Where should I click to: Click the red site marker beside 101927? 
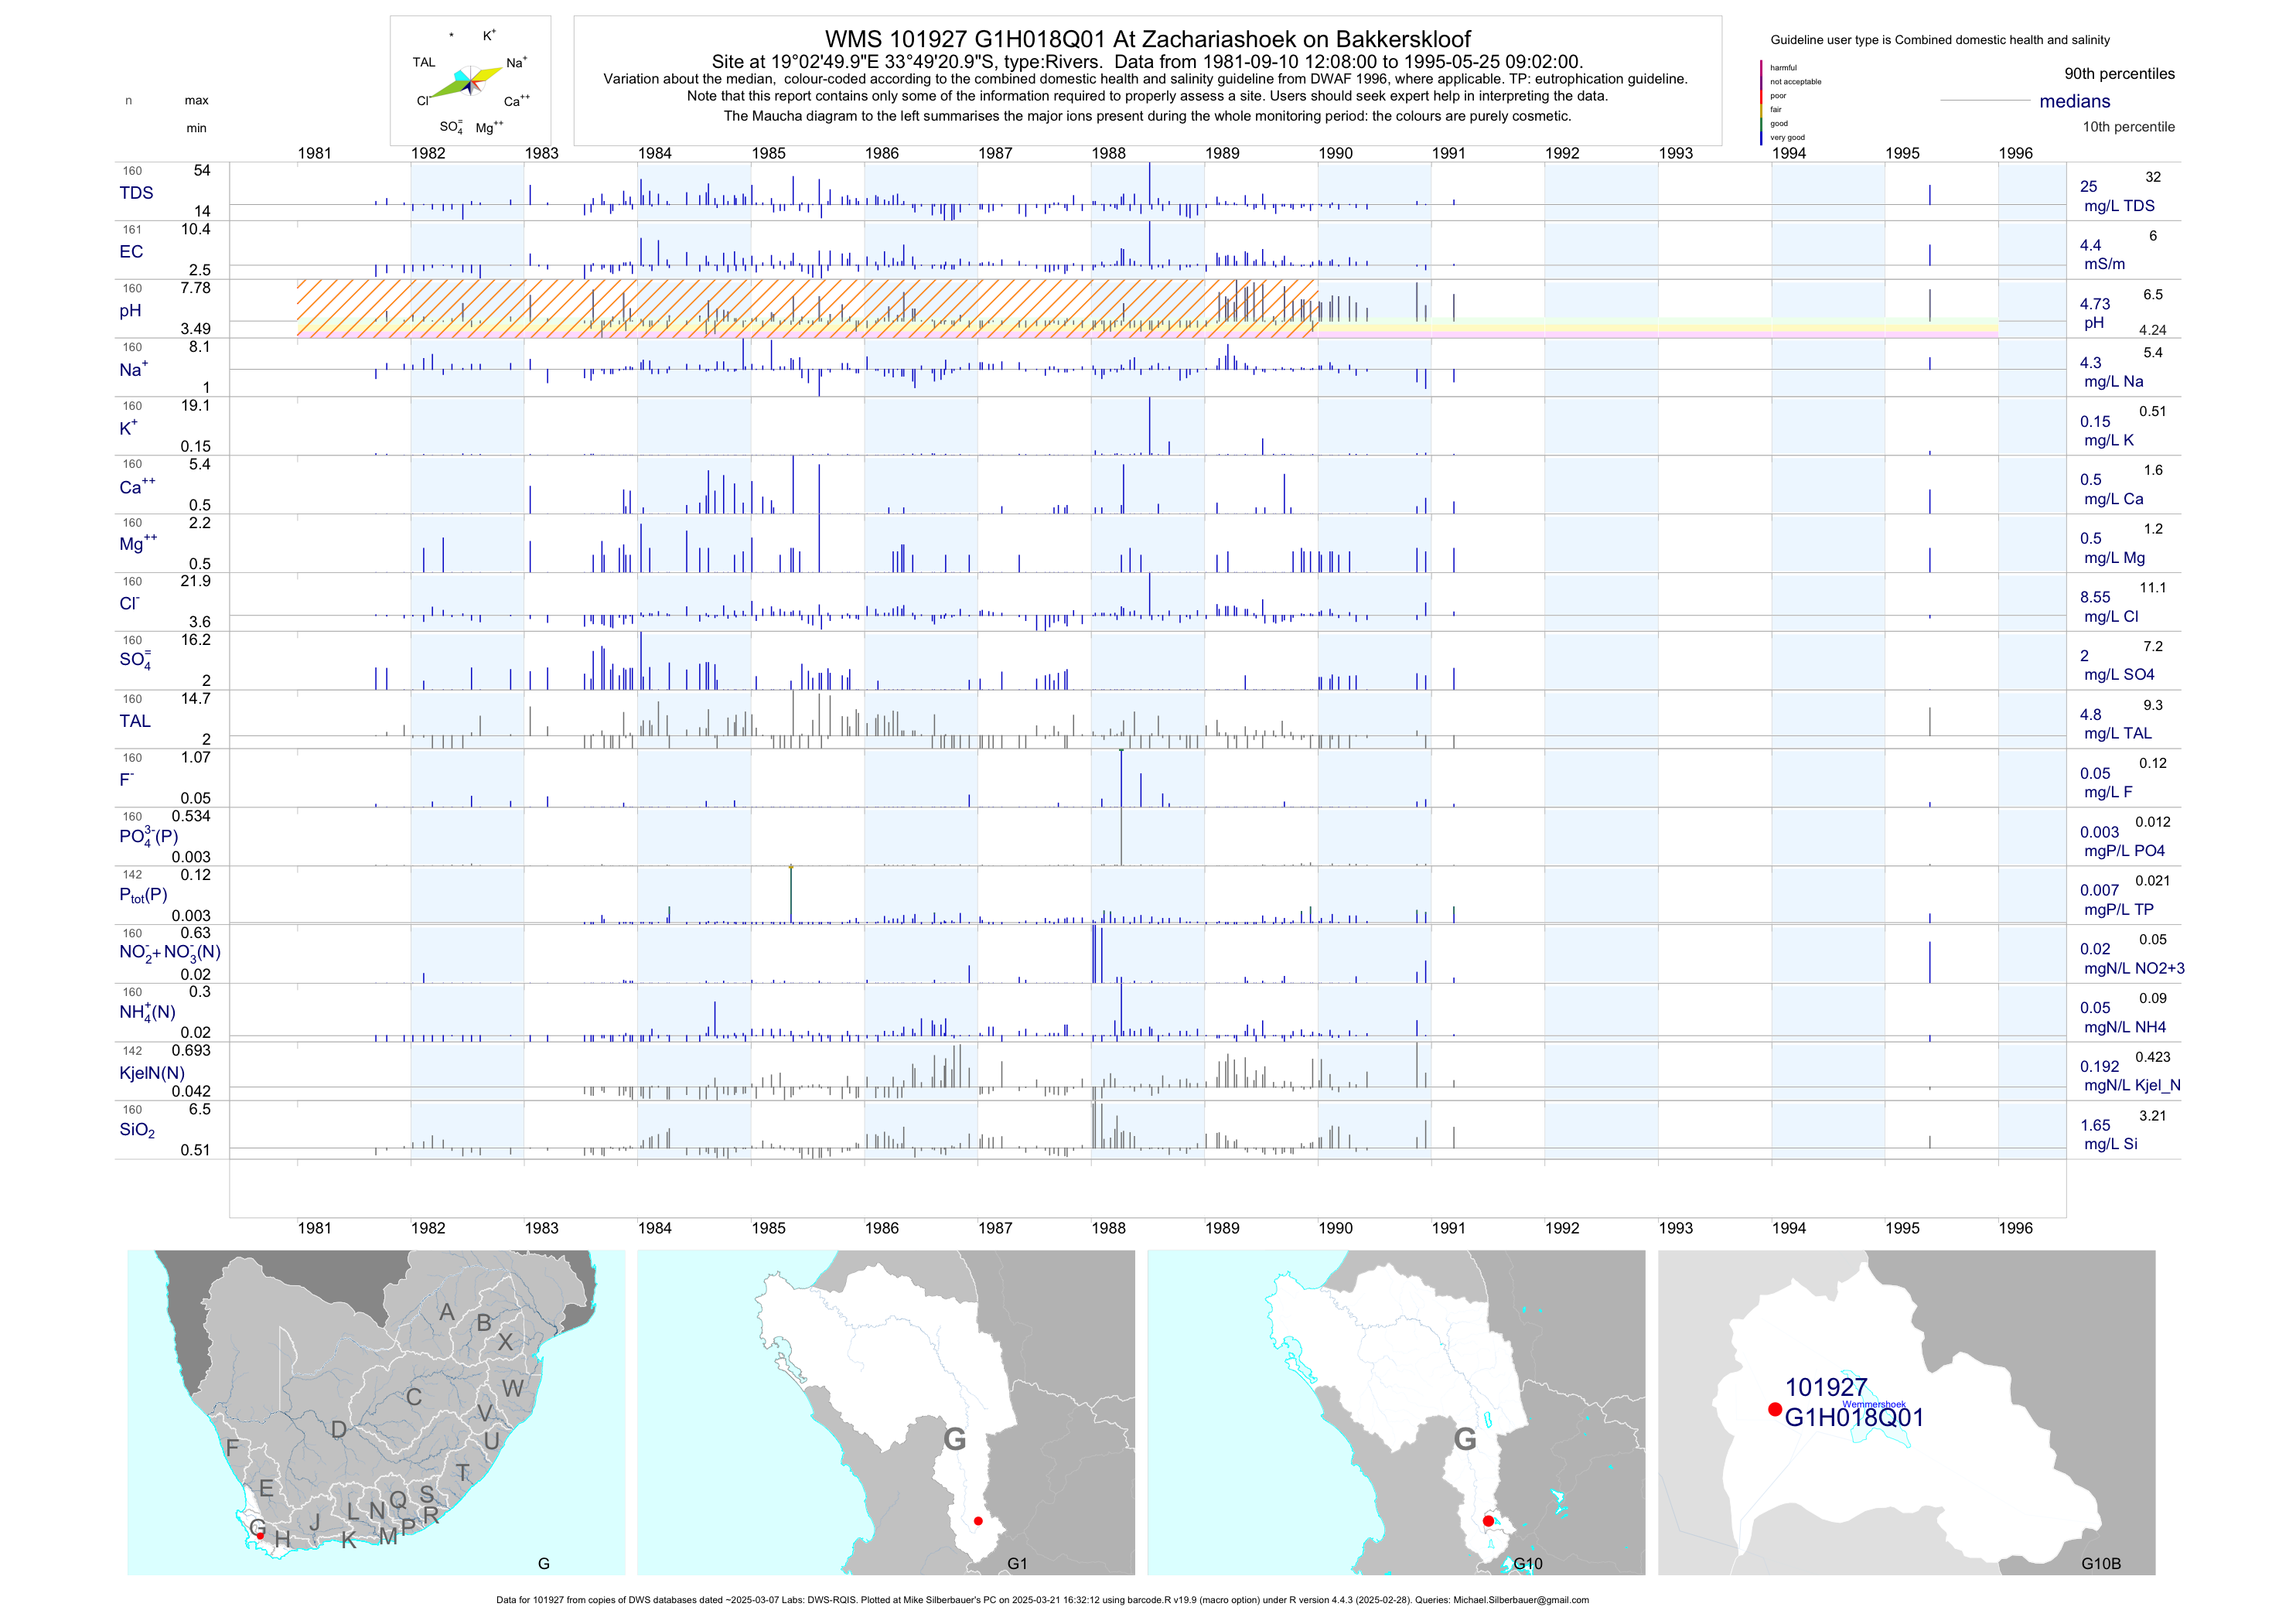pos(1774,1409)
